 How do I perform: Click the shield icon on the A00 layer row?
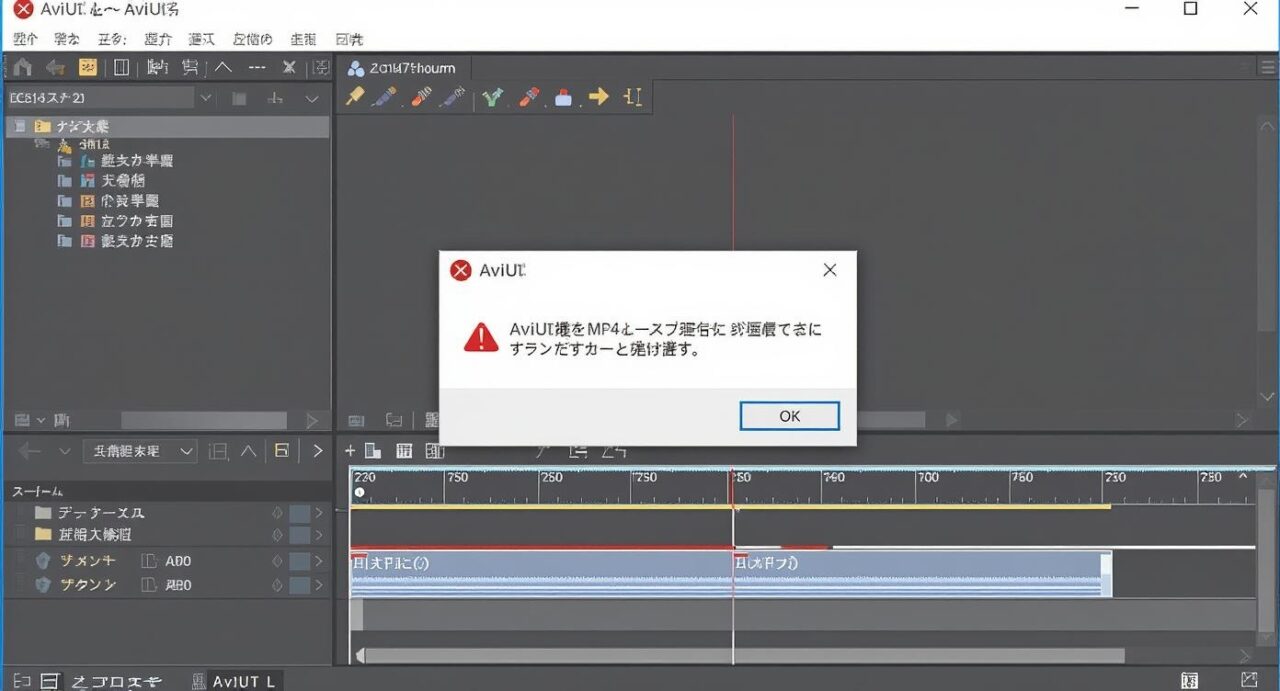tap(42, 561)
